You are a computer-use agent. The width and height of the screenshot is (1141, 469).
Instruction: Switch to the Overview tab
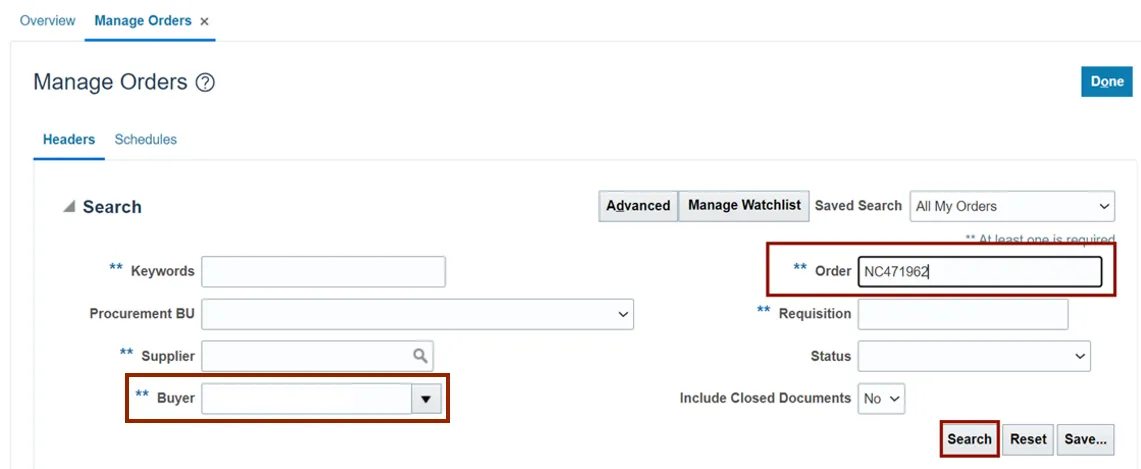[x=48, y=21]
